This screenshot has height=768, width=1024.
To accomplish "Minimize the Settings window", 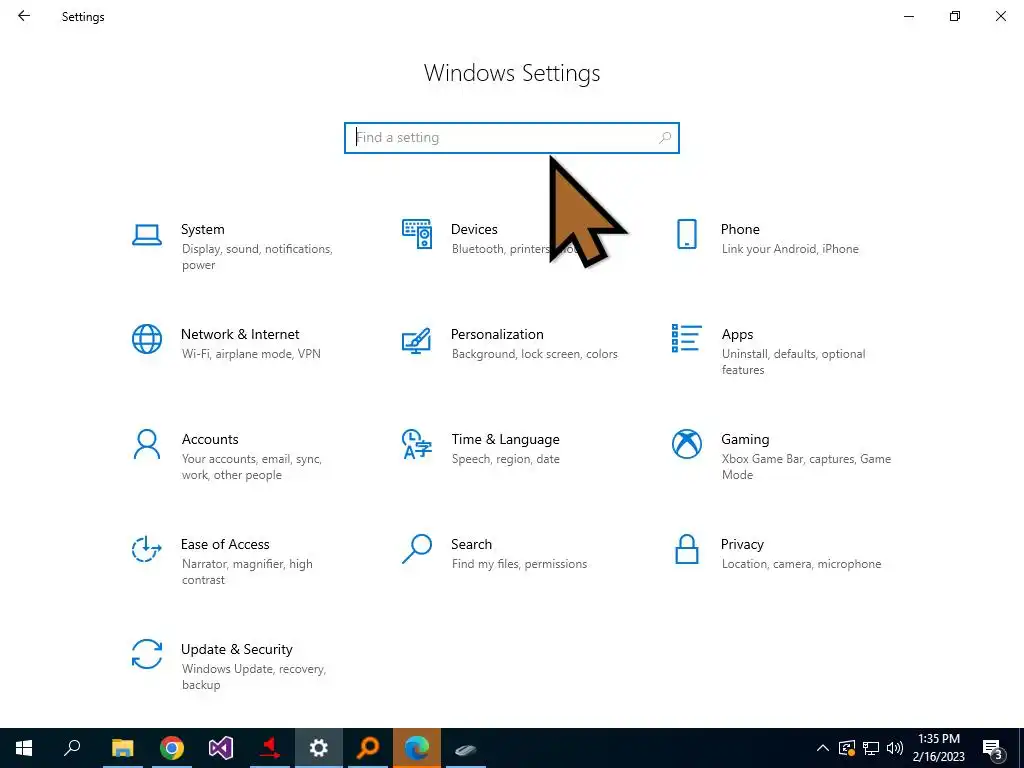I will [908, 16].
